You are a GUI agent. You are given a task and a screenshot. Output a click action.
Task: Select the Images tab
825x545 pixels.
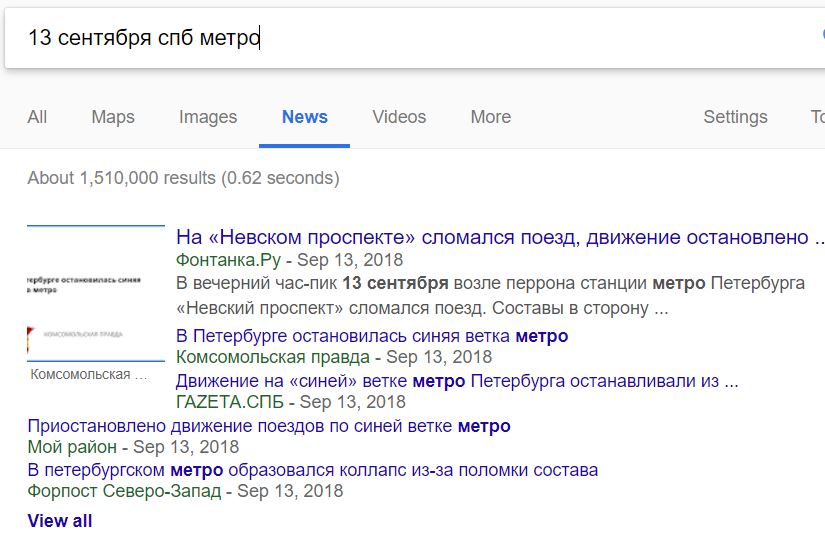(208, 117)
